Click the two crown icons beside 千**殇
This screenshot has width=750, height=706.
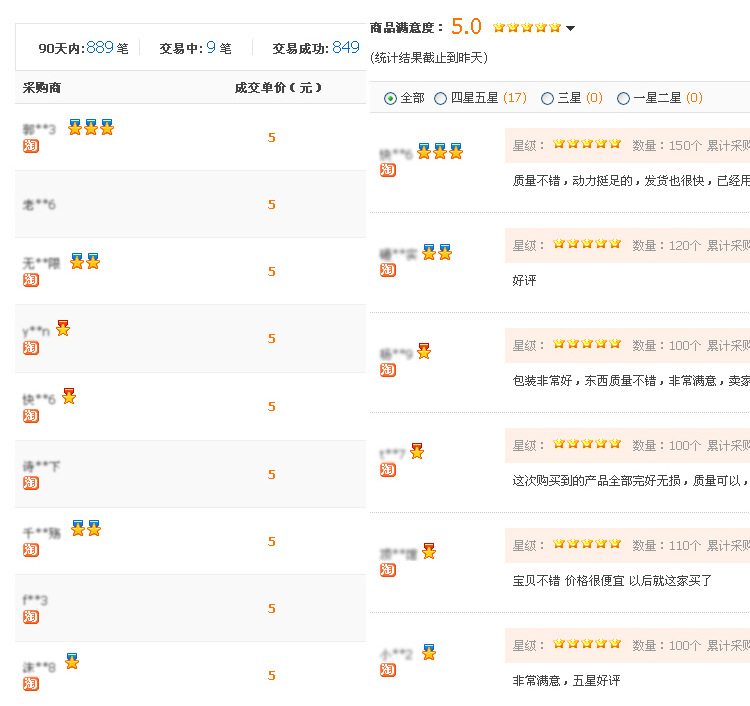click(x=86, y=528)
